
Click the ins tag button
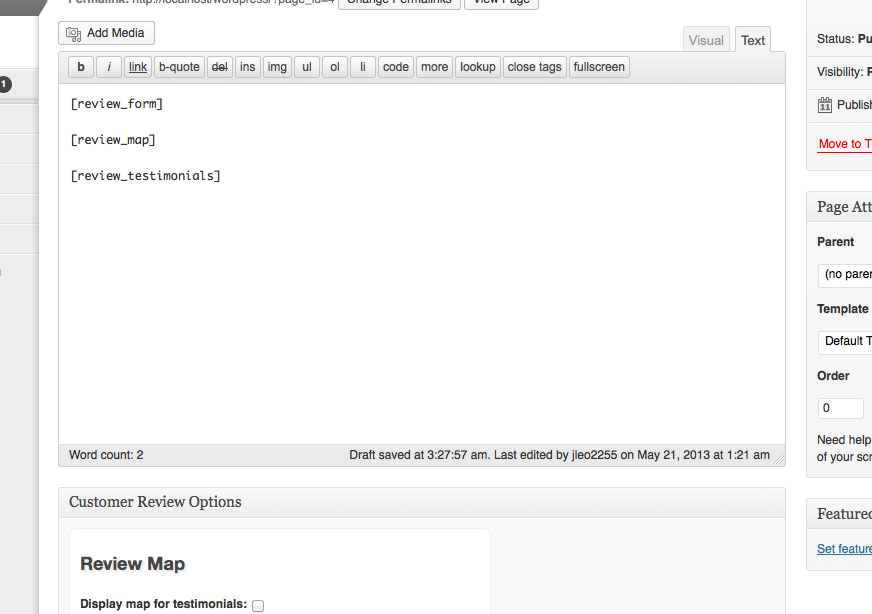click(x=247, y=67)
